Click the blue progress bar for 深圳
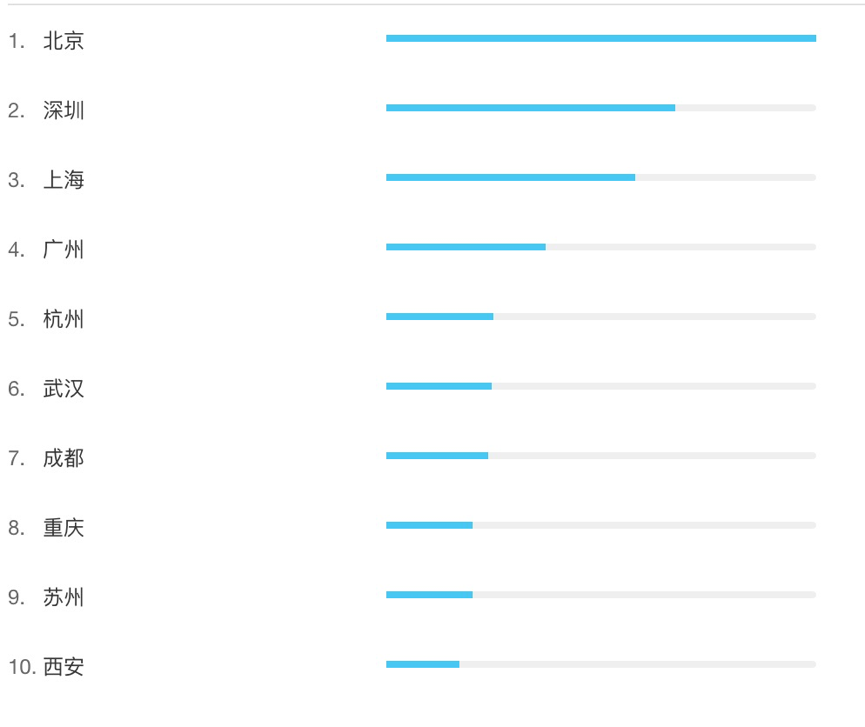The width and height of the screenshot is (865, 727). tap(530, 108)
